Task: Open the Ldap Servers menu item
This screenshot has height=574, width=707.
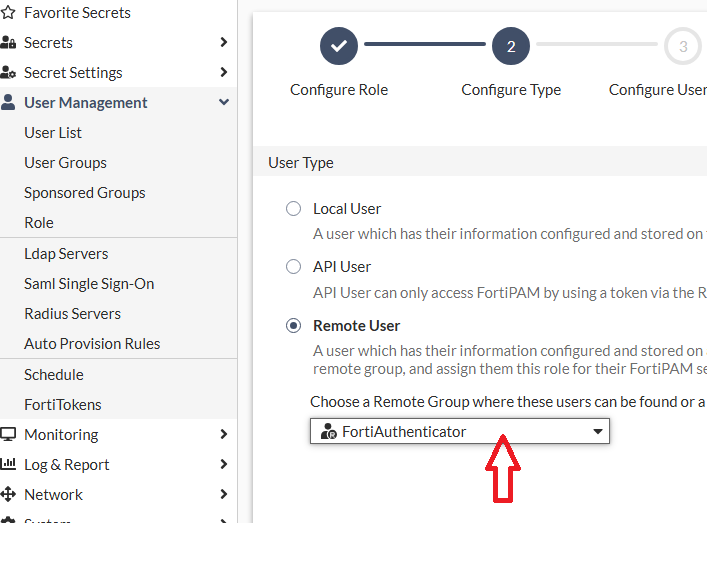Action: pyautogui.click(x=66, y=254)
